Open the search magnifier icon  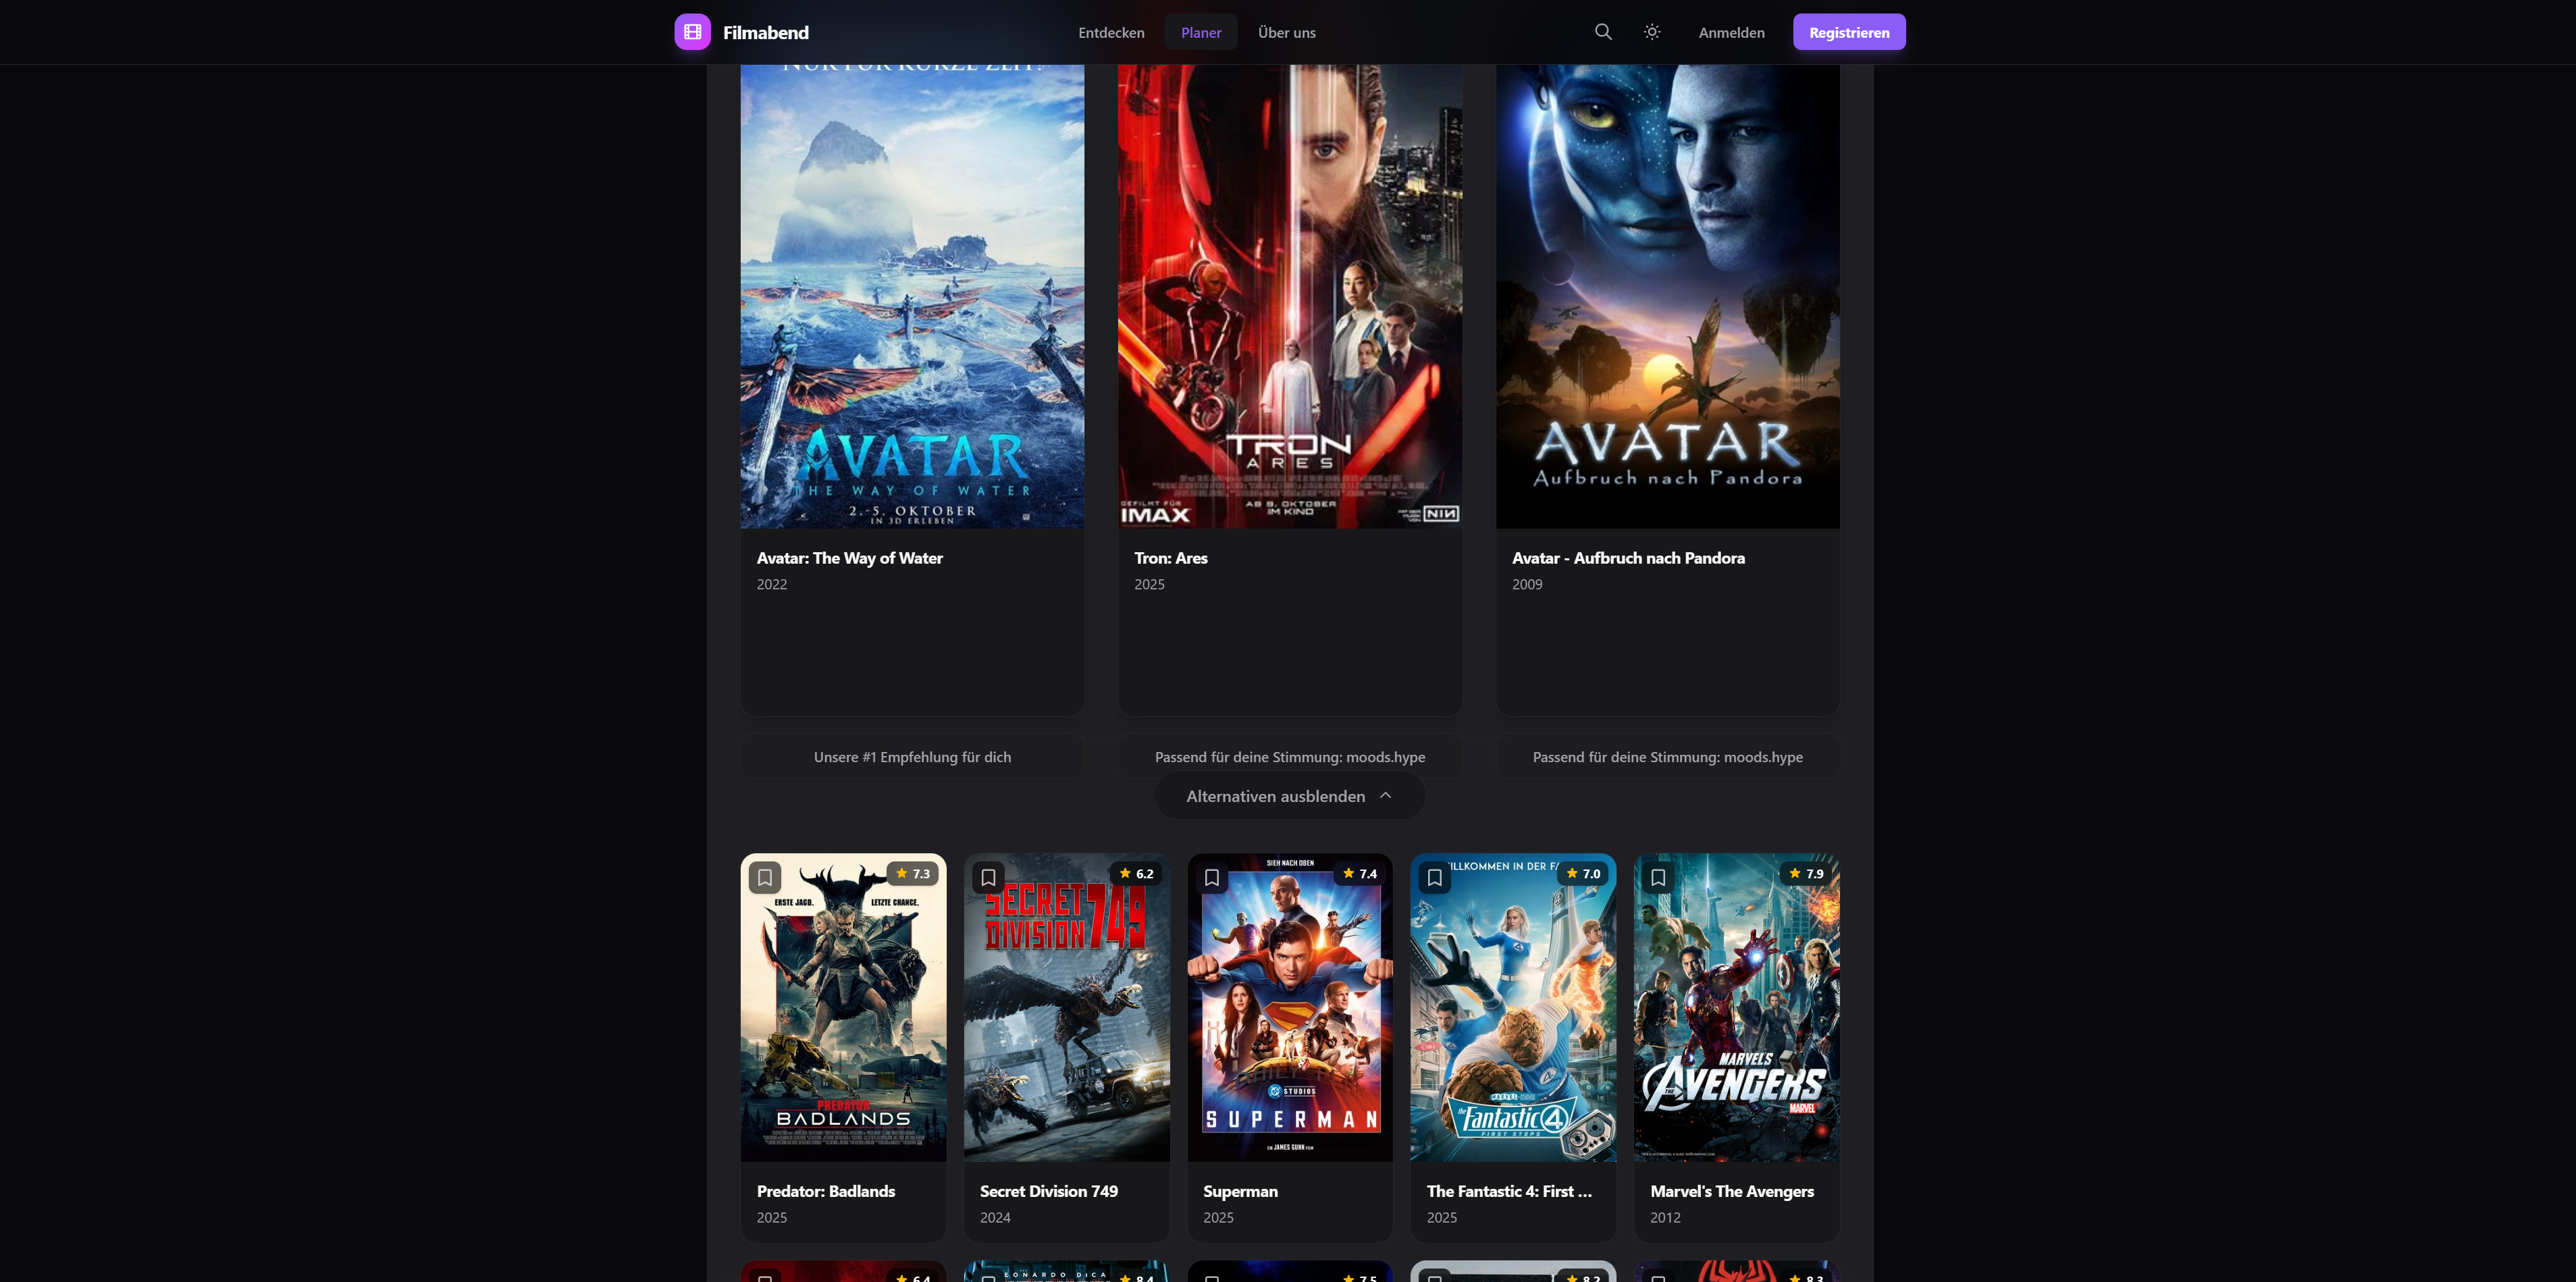click(1603, 32)
